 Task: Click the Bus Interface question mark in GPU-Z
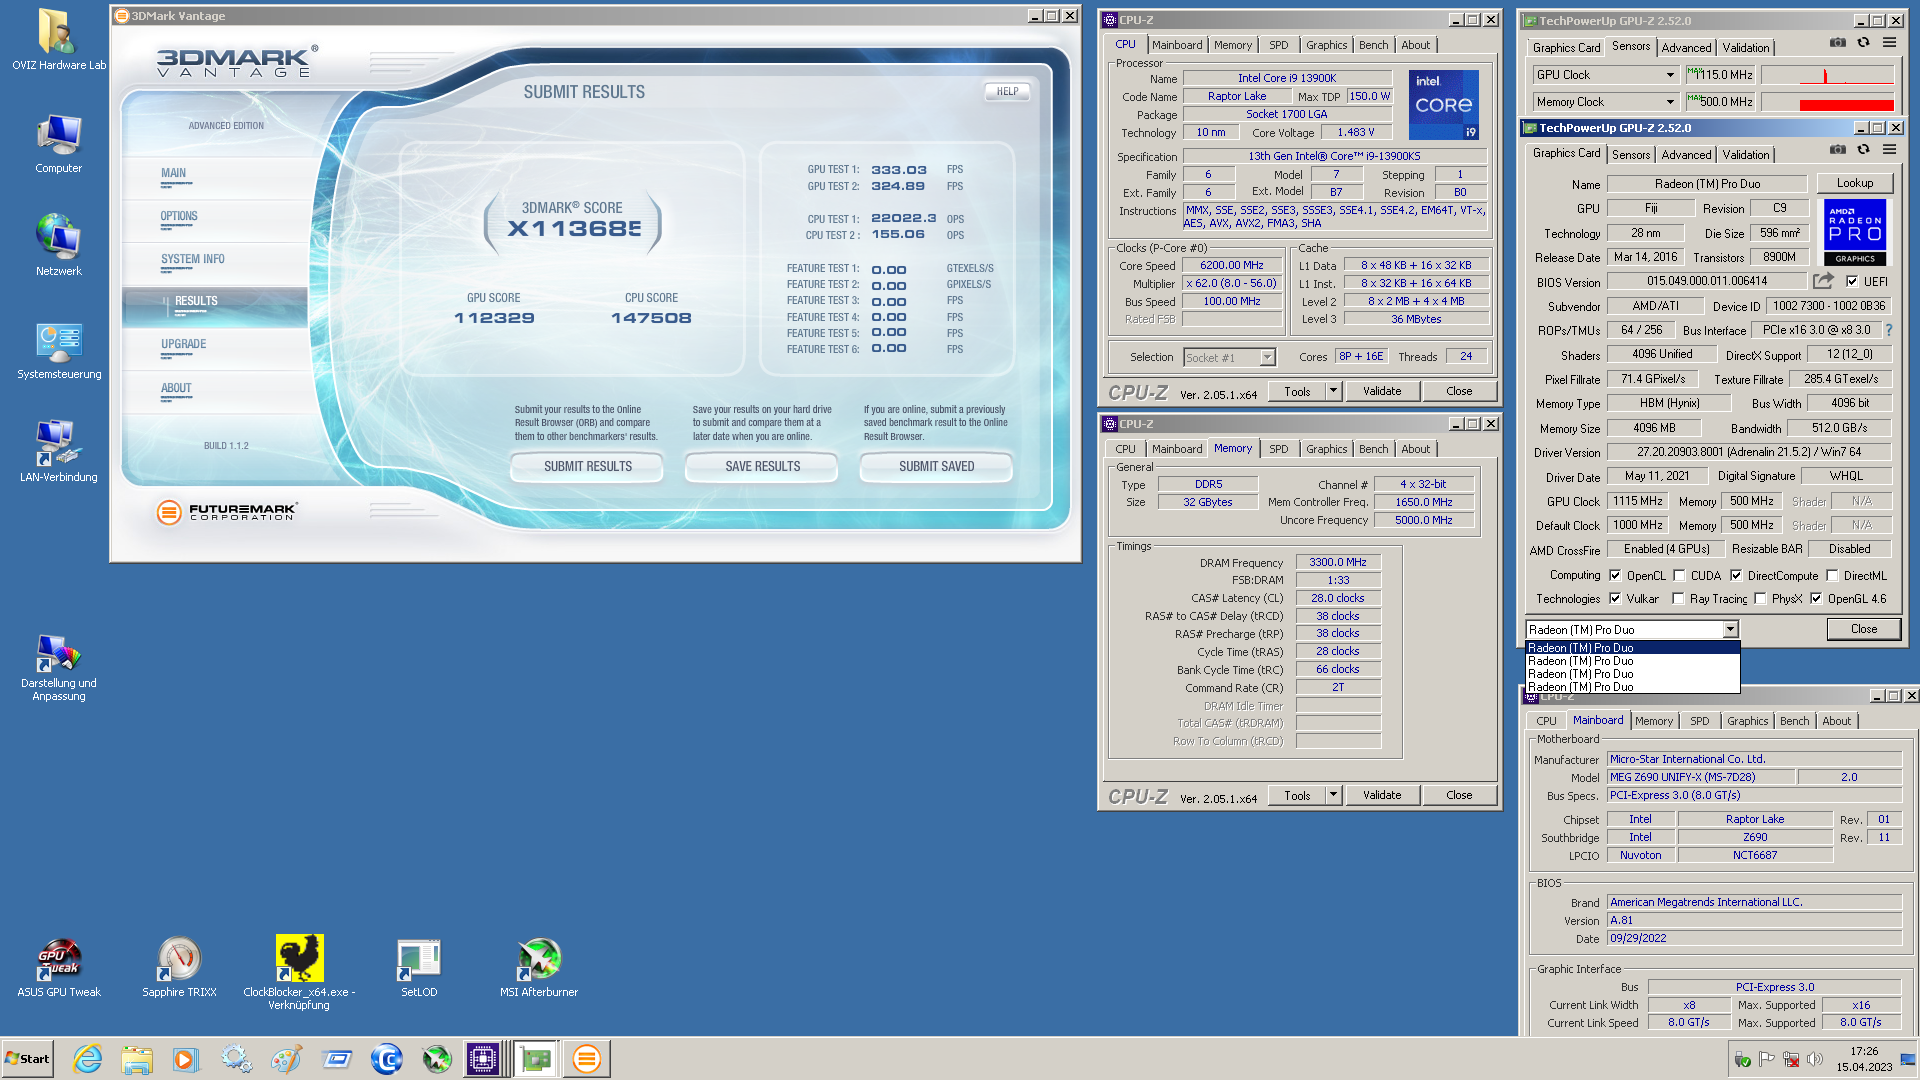pyautogui.click(x=1888, y=330)
